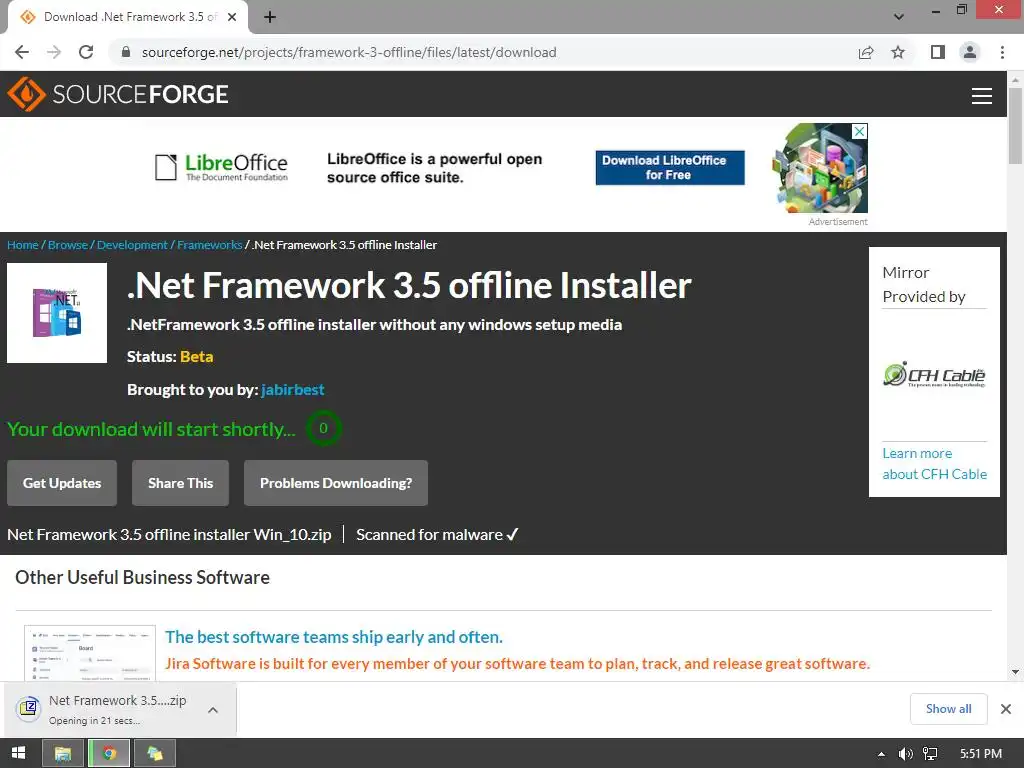Go to Home breadcrumb link
The height and width of the screenshot is (768, 1024).
[x=23, y=245]
